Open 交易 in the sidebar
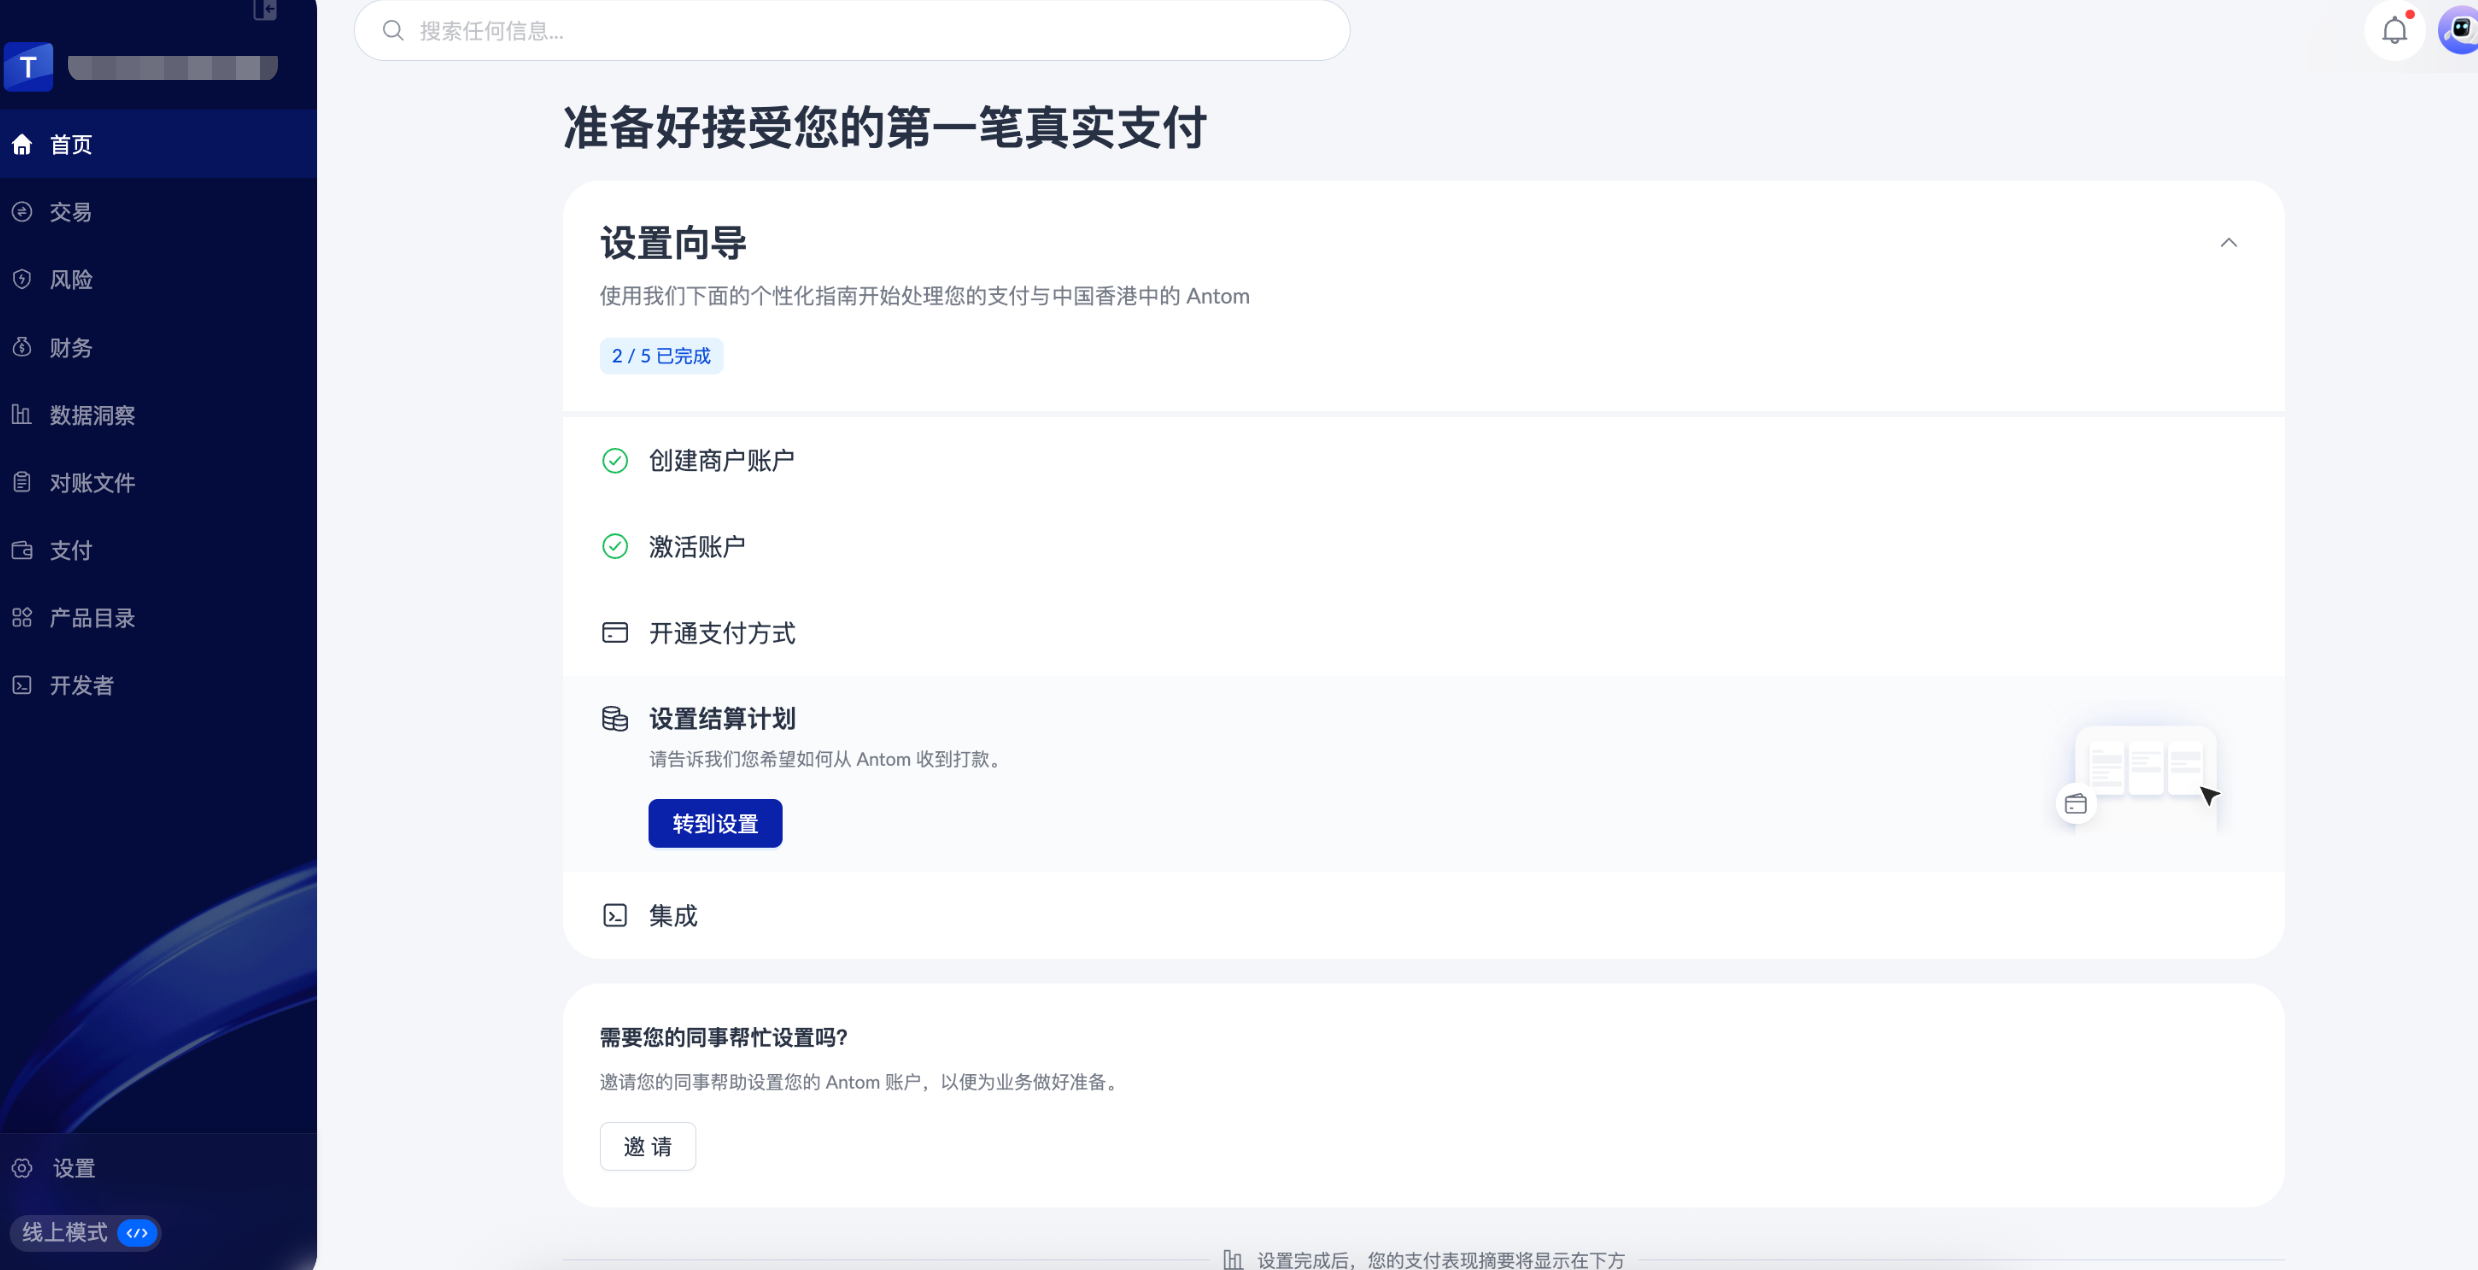 [x=158, y=212]
